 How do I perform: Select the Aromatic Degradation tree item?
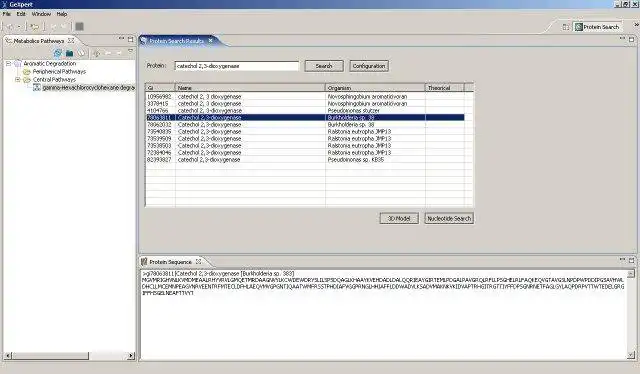coord(49,64)
